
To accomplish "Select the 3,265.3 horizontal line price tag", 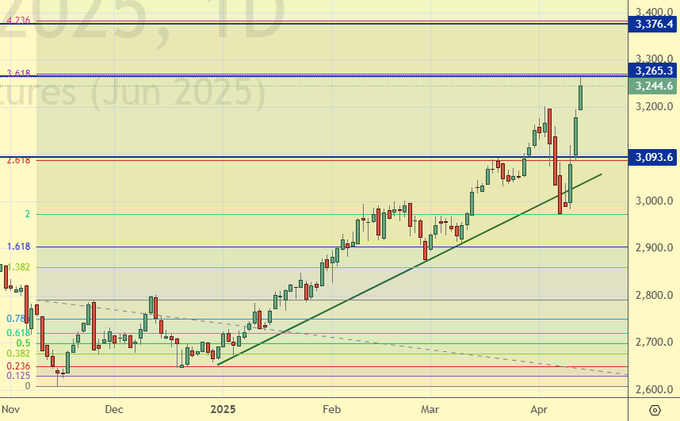I will pyautogui.click(x=653, y=71).
